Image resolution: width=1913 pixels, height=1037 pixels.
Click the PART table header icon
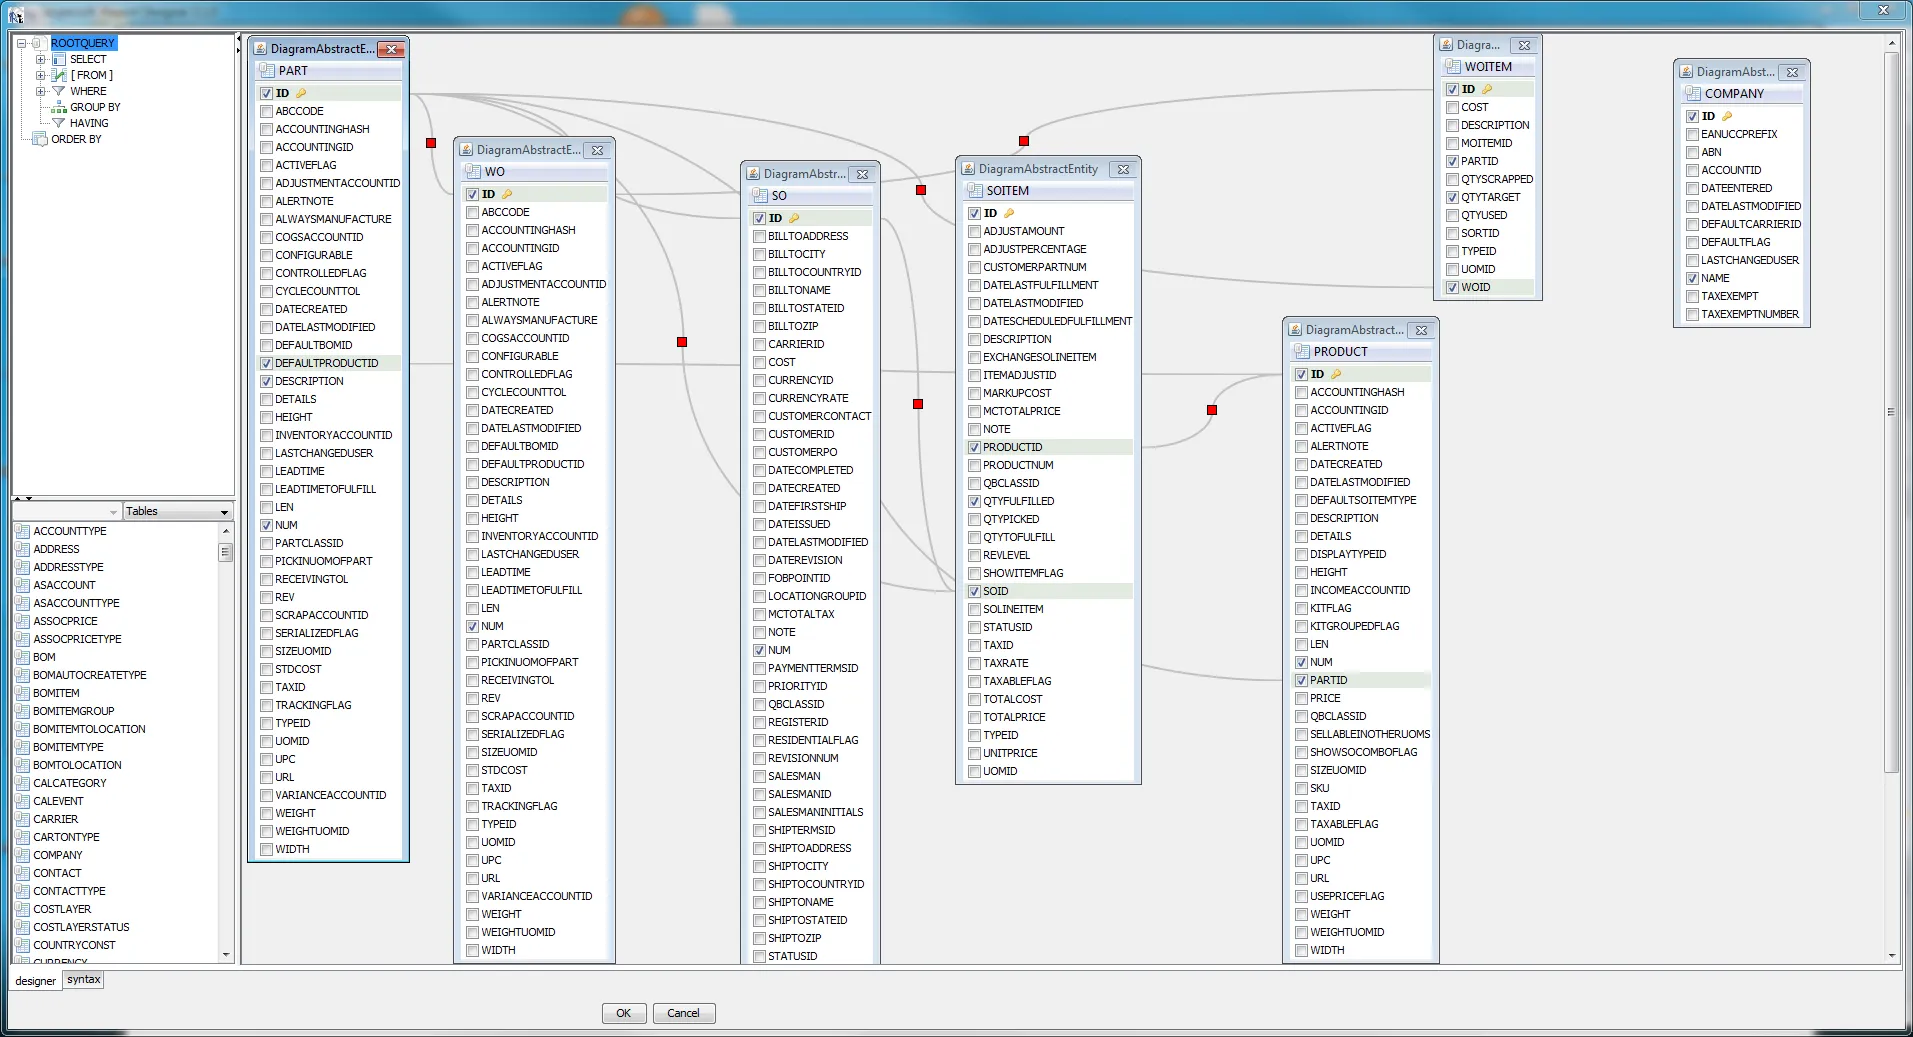point(267,71)
